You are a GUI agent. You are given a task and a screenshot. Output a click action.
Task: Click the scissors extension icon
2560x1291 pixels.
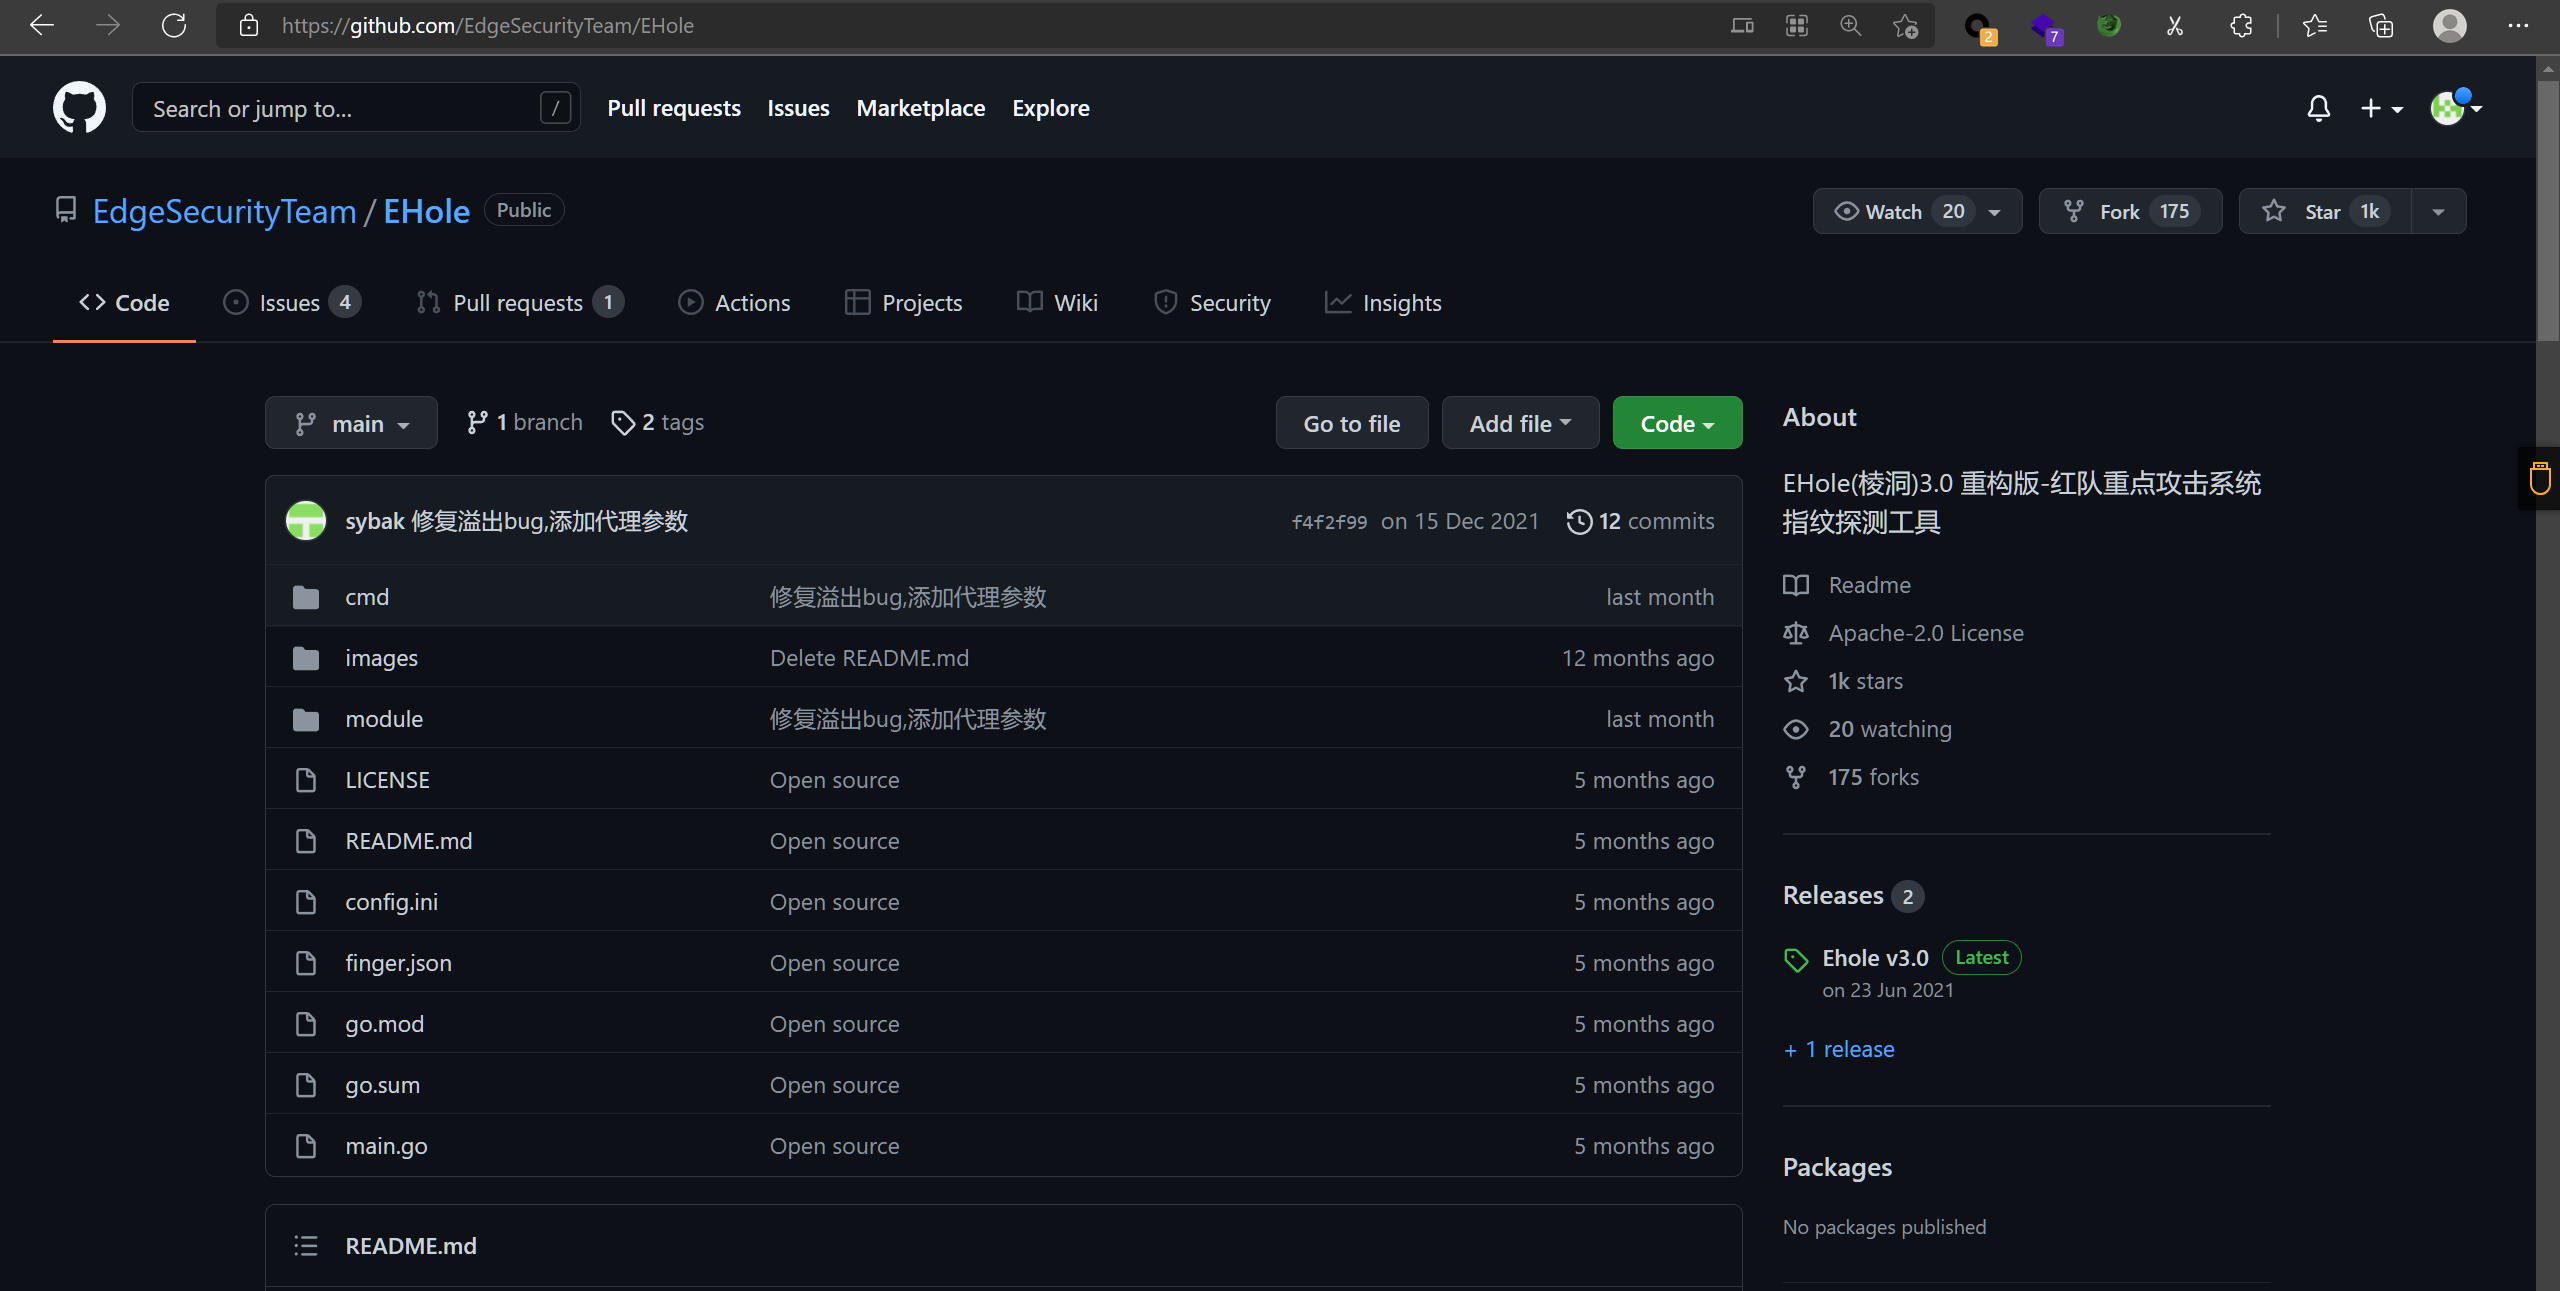tap(2175, 26)
